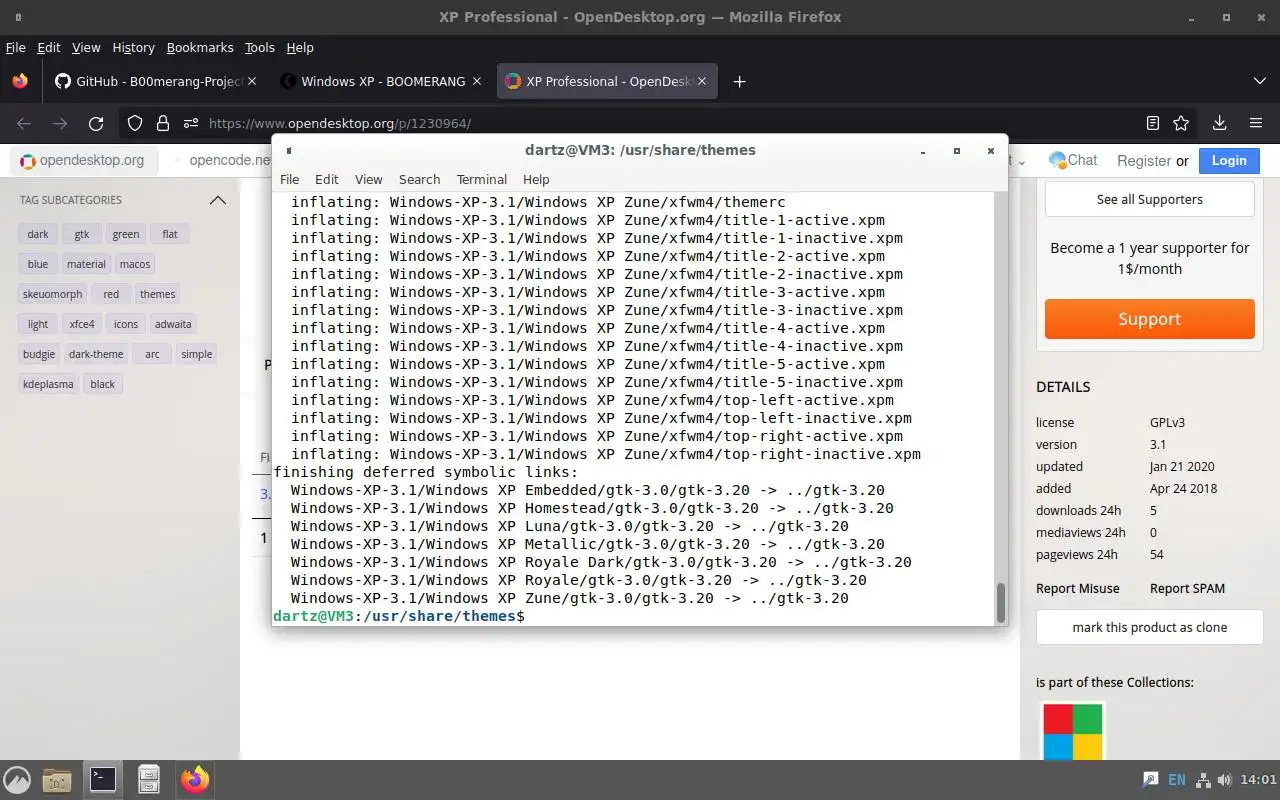Open the terminal Help menu
1280x800 pixels.
coord(536,179)
